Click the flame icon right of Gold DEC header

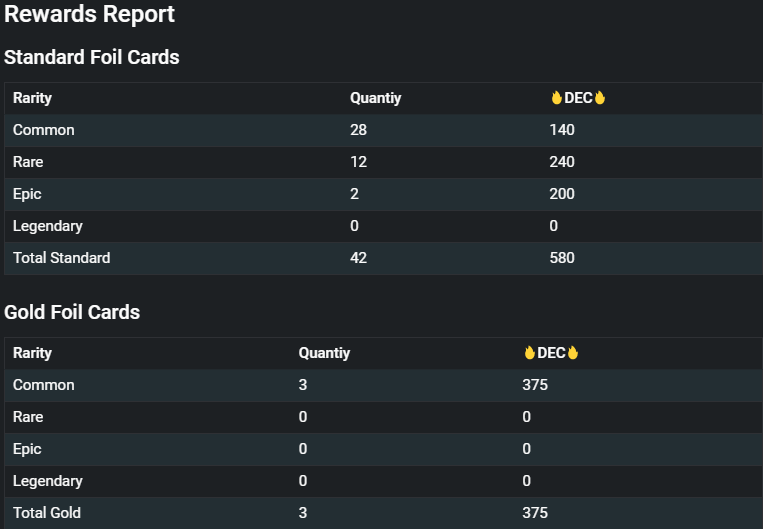click(573, 353)
